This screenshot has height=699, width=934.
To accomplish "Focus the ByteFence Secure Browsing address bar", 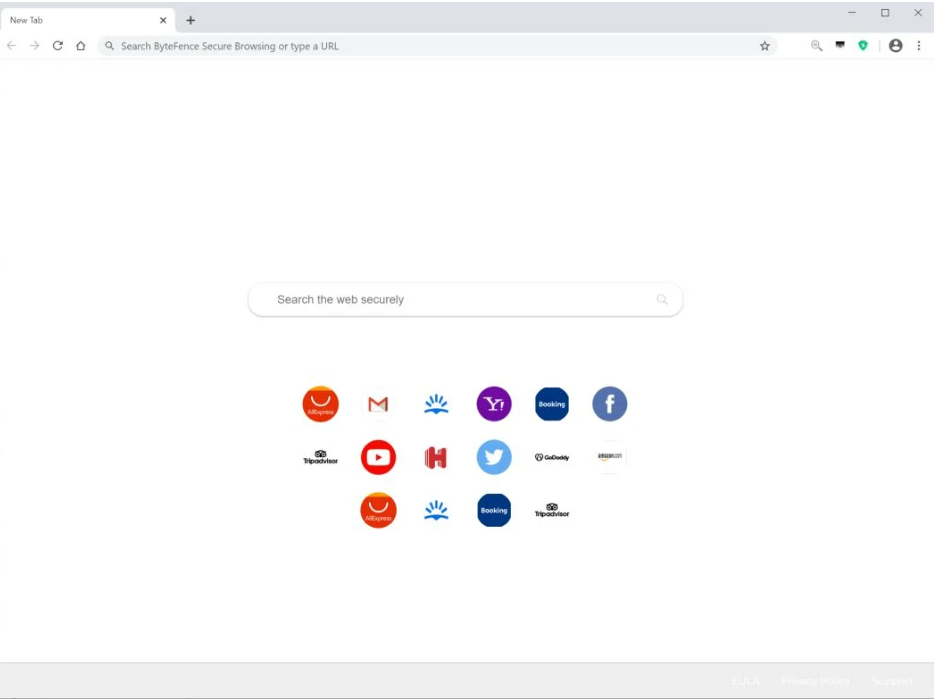I will pos(437,46).
